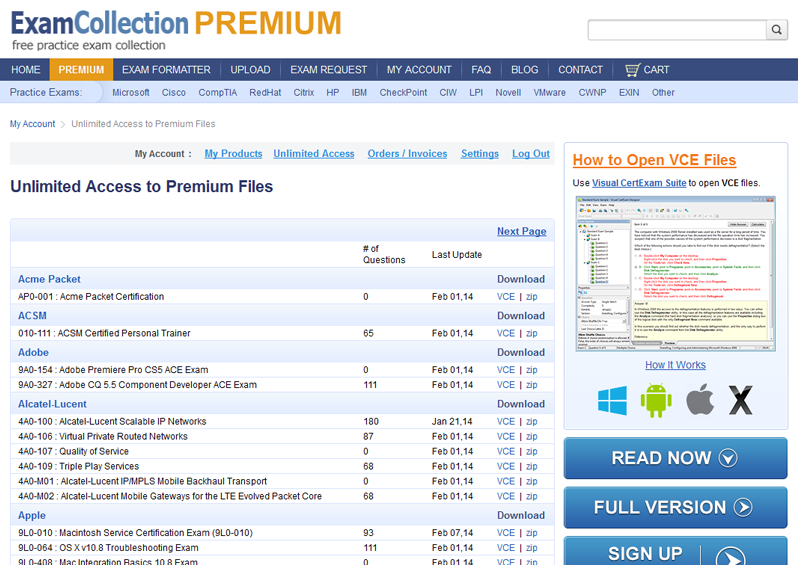Open the account Settings link
Viewport: 798px width, 565px height.
[479, 154]
